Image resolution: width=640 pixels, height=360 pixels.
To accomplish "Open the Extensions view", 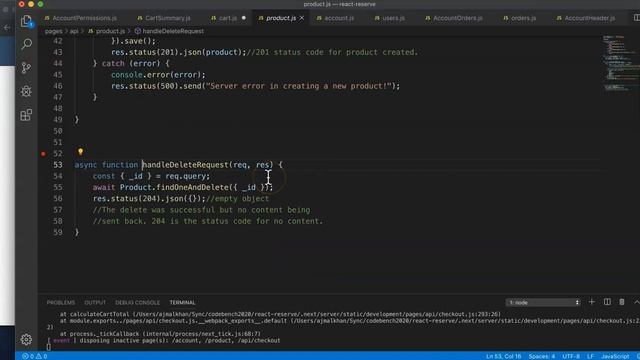I will [x=27, y=115].
